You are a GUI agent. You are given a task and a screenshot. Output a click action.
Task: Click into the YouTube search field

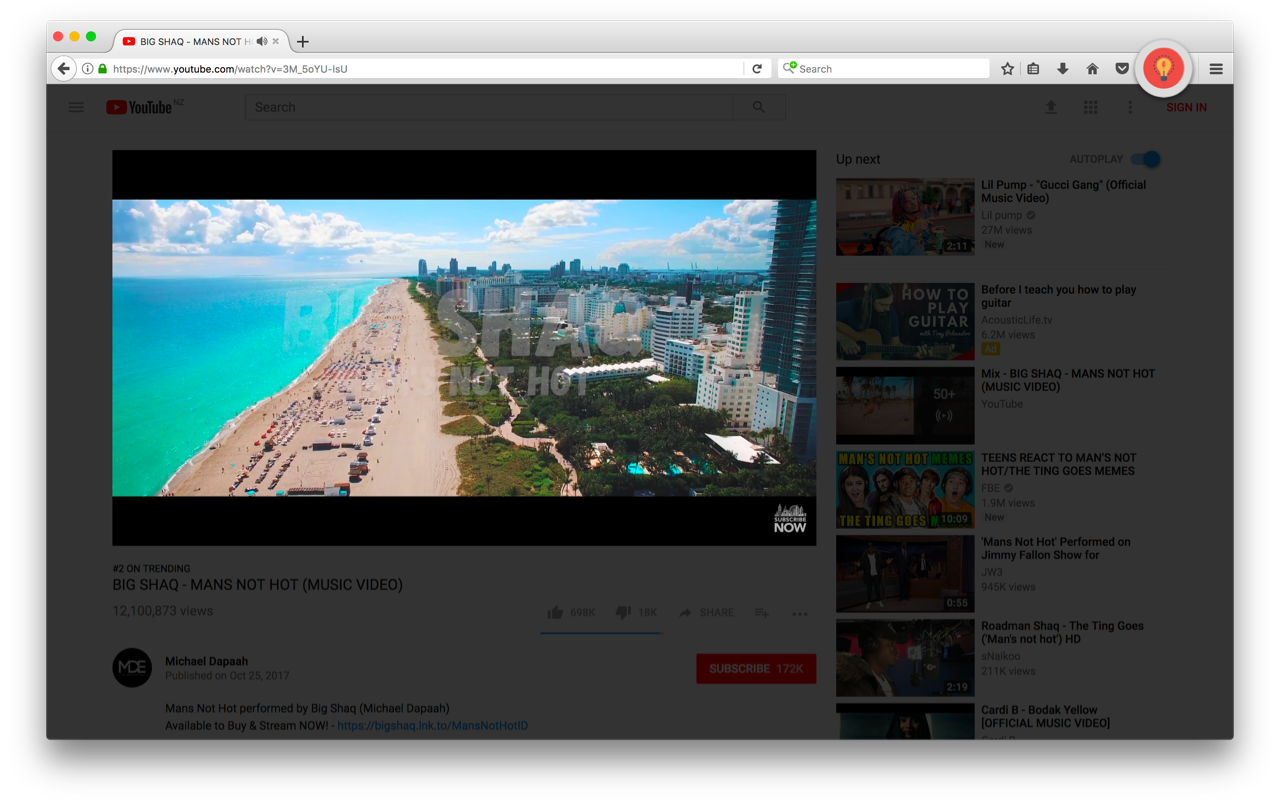489,107
